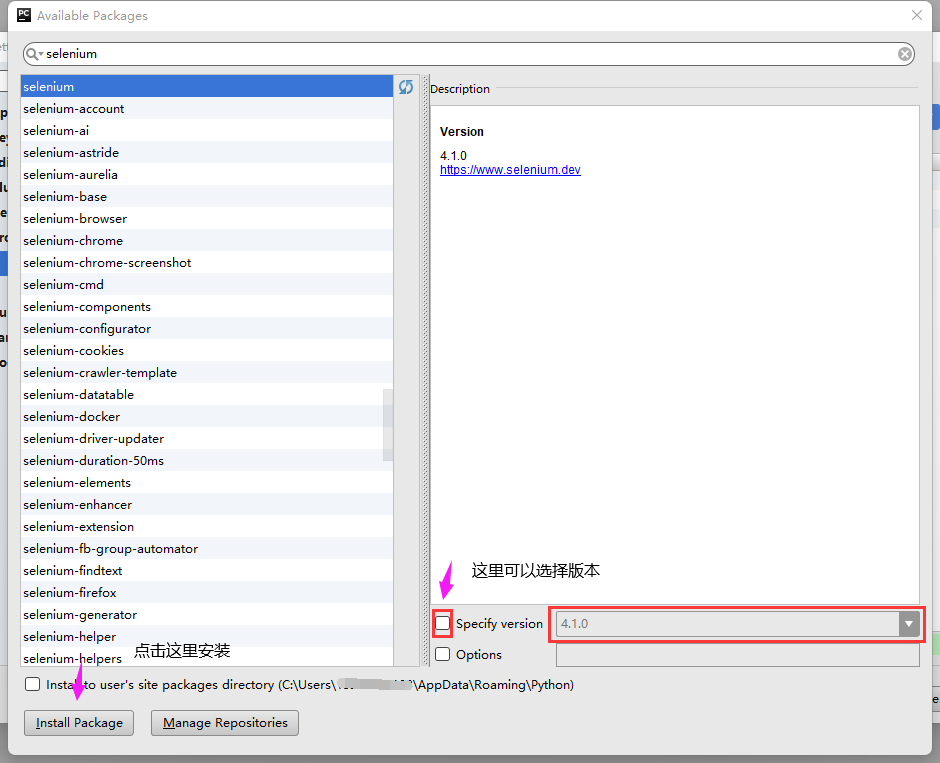
Task: Select selenium-base package
Action: coord(207,197)
